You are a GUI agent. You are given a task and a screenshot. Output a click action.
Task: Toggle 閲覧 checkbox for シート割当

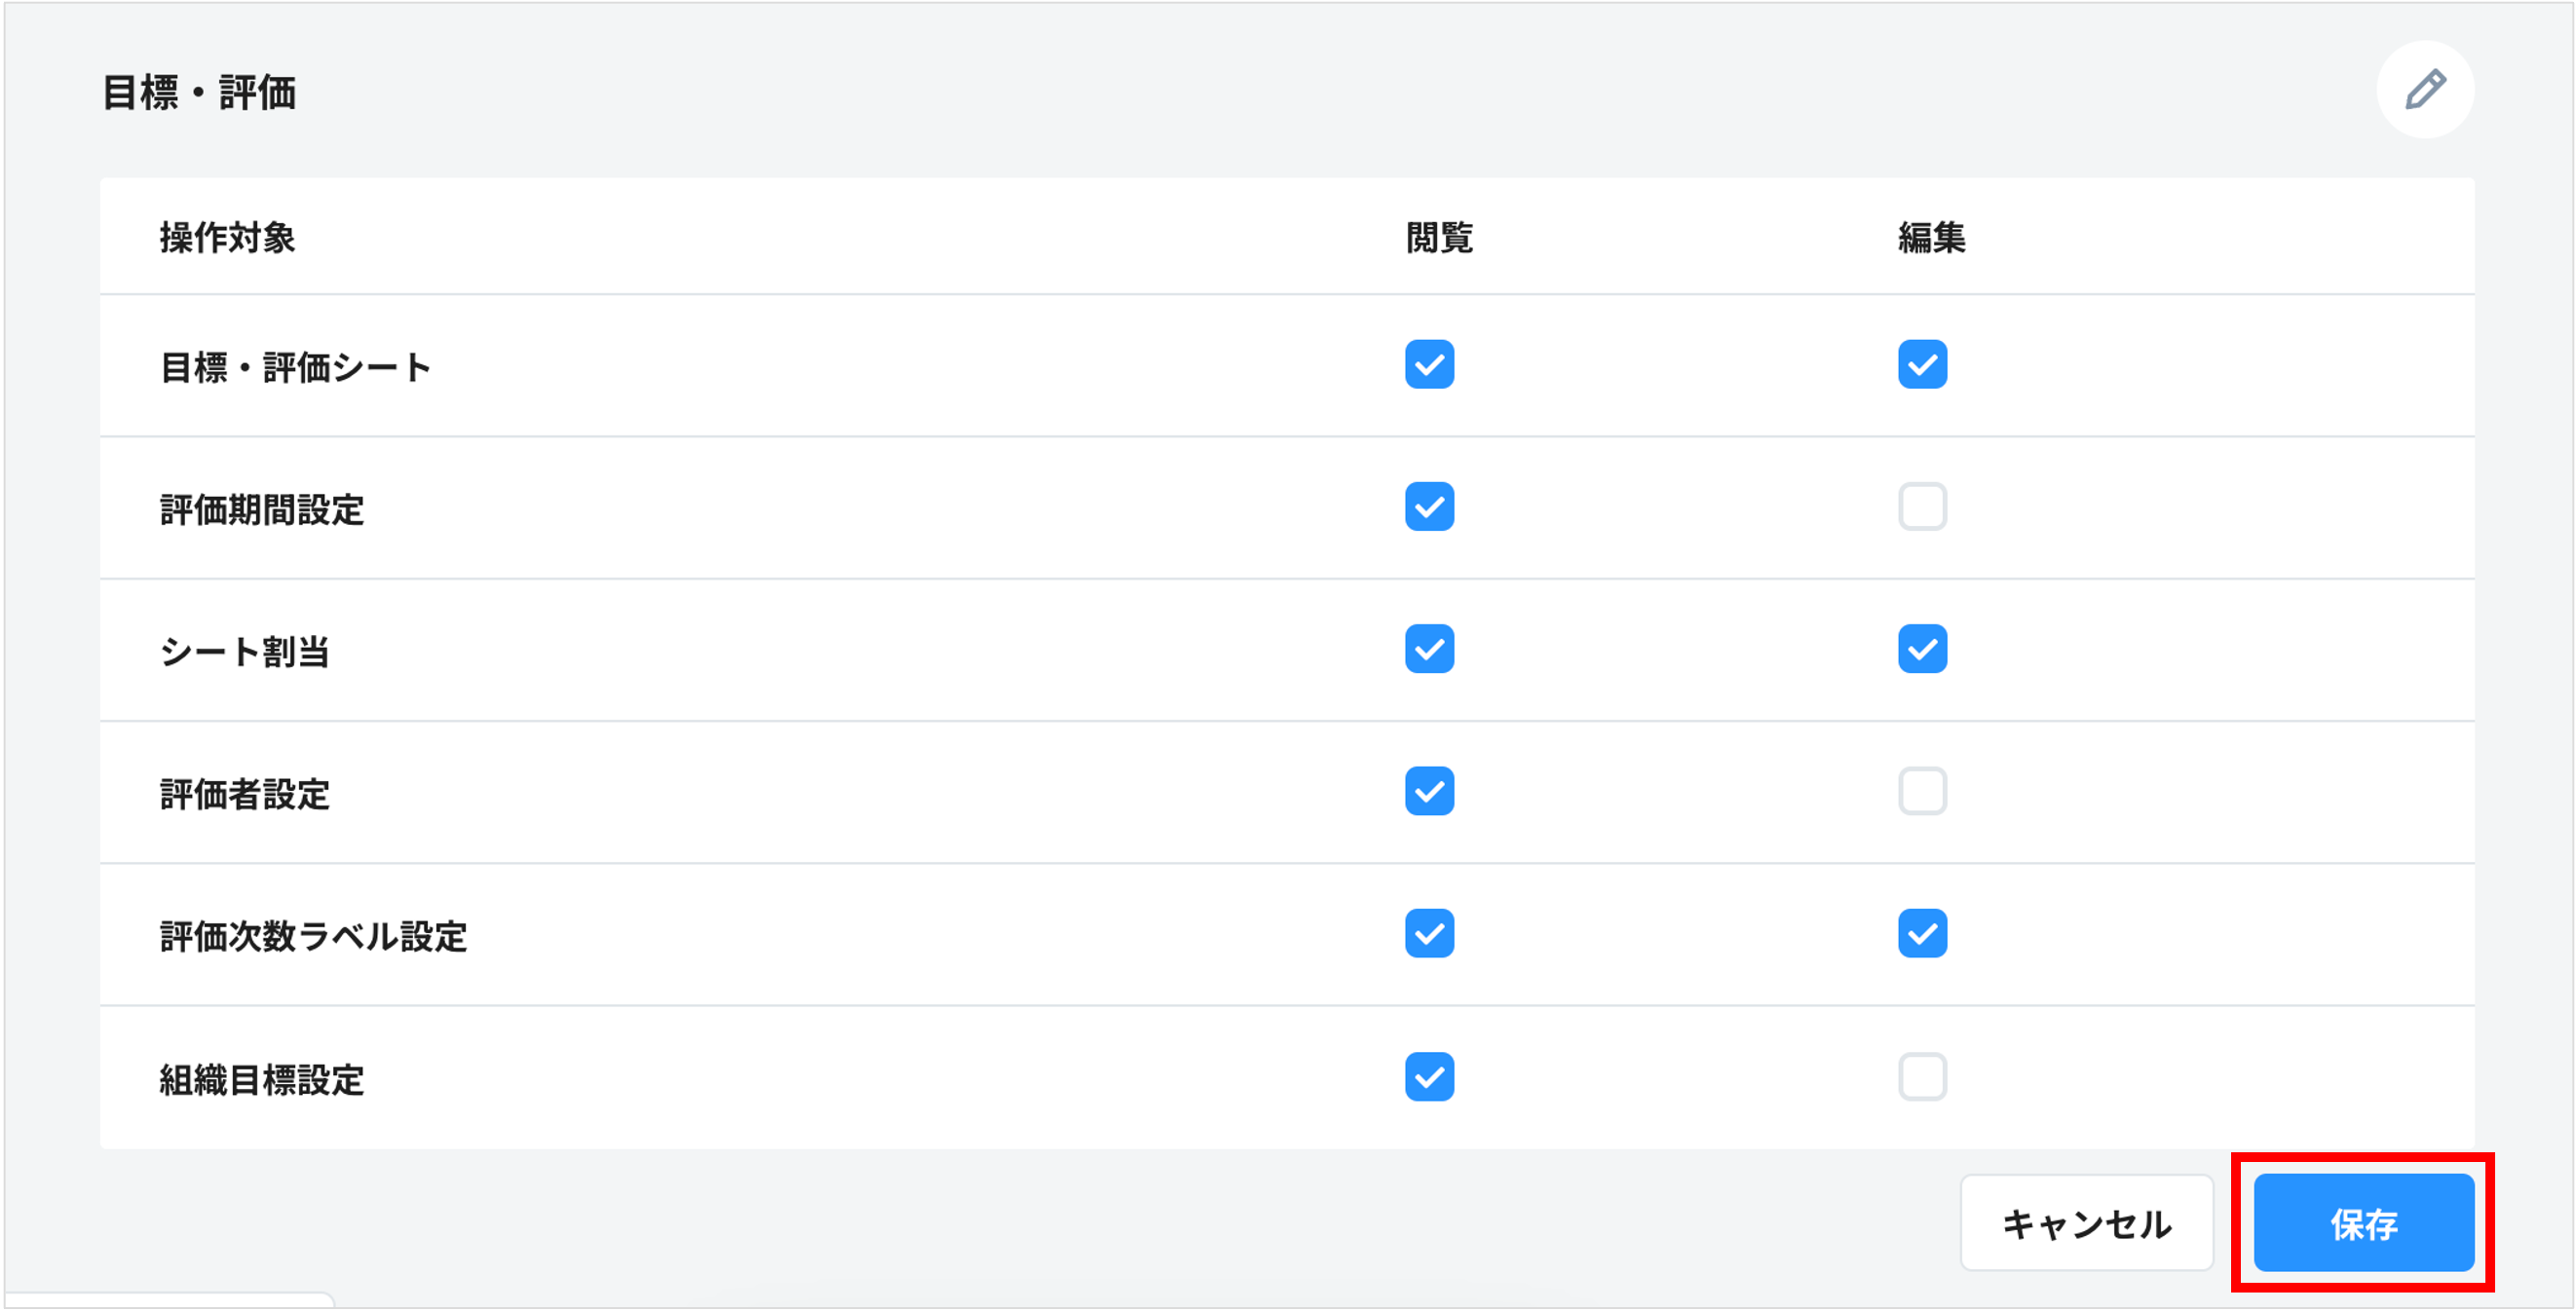point(1429,650)
